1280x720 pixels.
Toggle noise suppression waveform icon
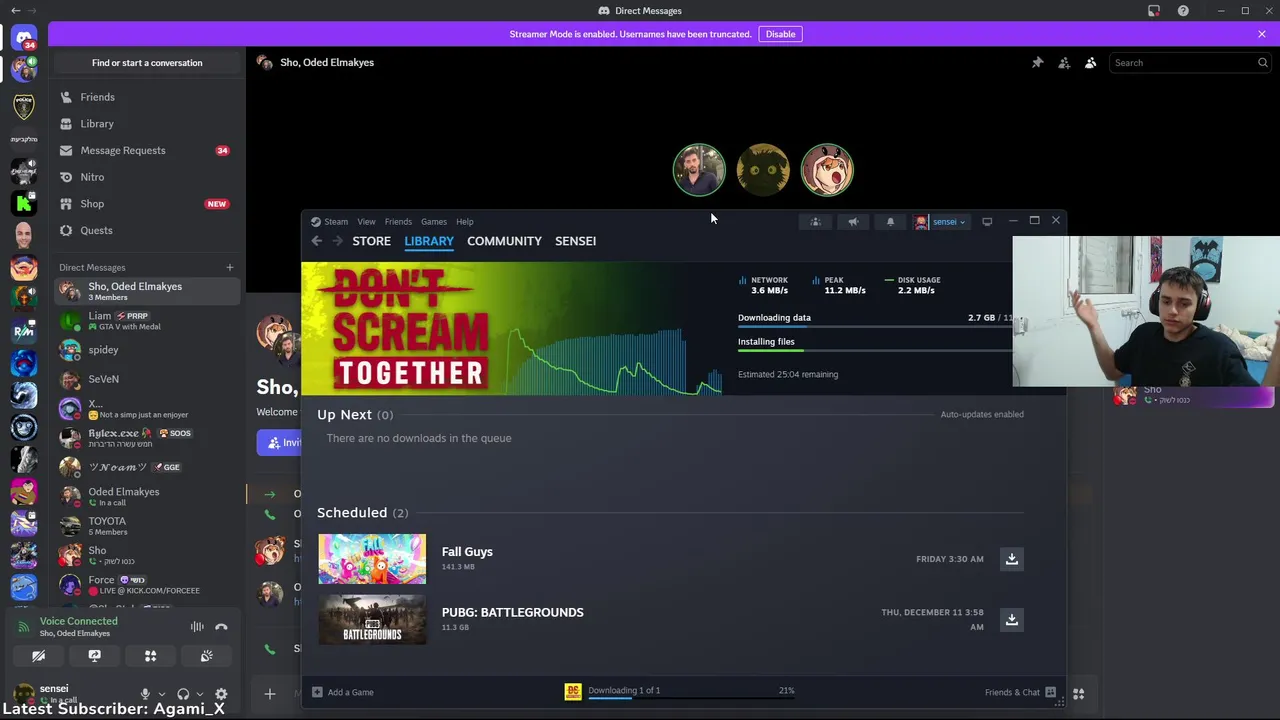(197, 627)
